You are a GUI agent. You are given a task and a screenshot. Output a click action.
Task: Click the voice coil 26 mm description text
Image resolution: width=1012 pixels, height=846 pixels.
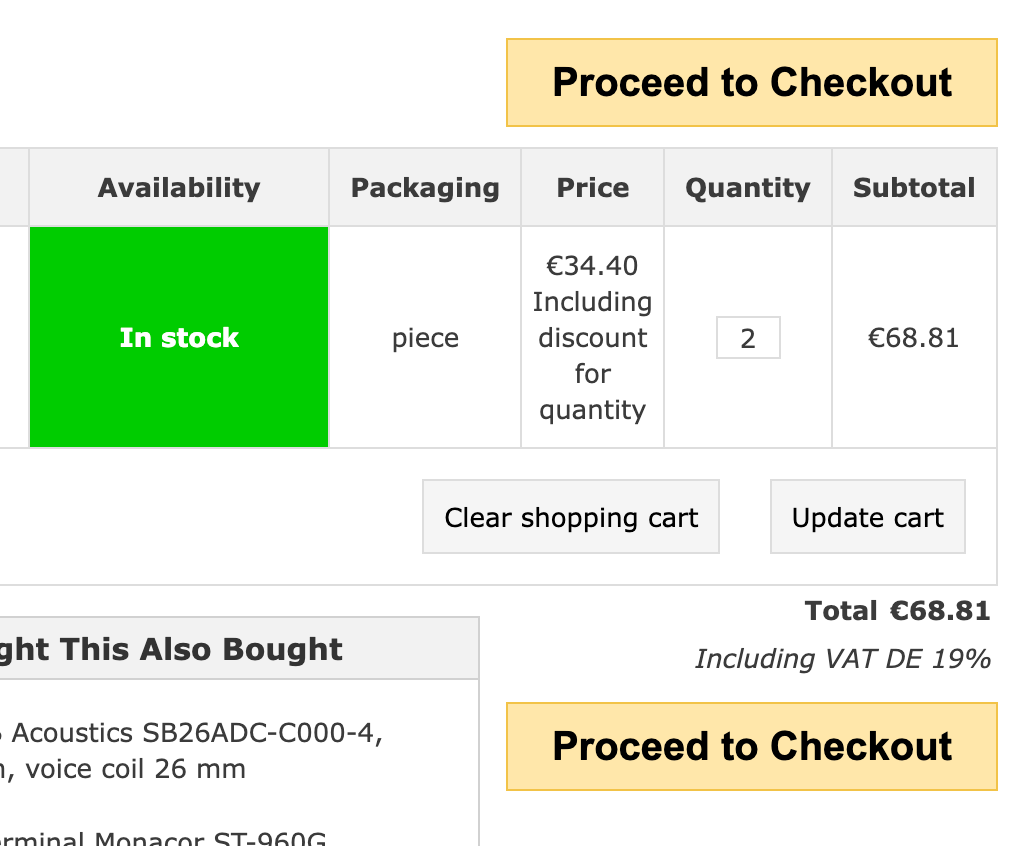(x=136, y=769)
